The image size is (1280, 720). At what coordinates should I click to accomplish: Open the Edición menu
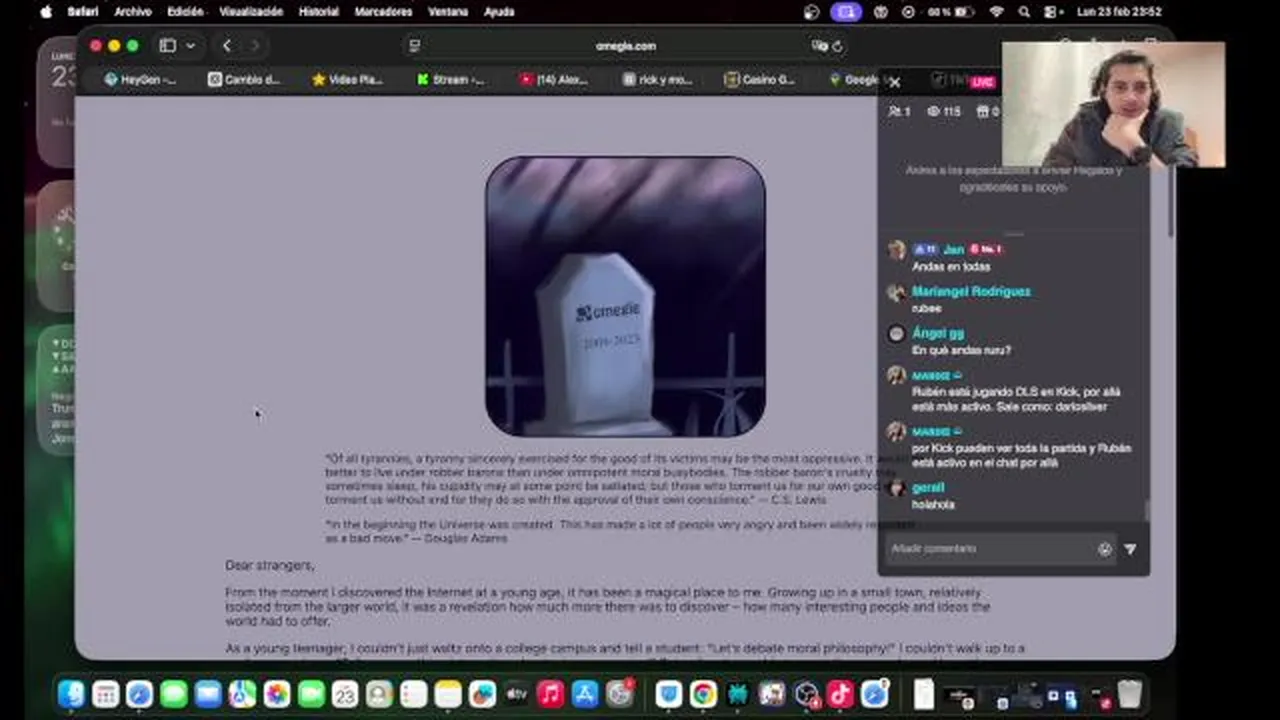(x=186, y=12)
